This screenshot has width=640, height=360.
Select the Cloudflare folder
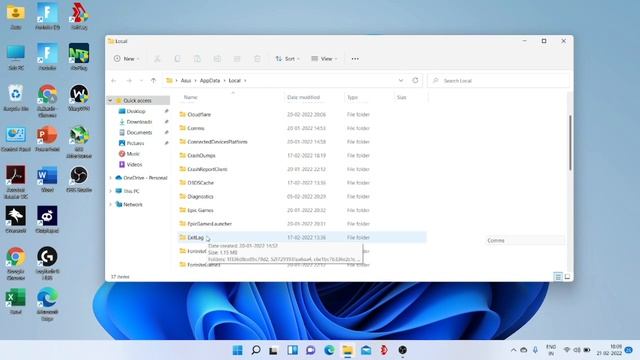click(302, 114)
